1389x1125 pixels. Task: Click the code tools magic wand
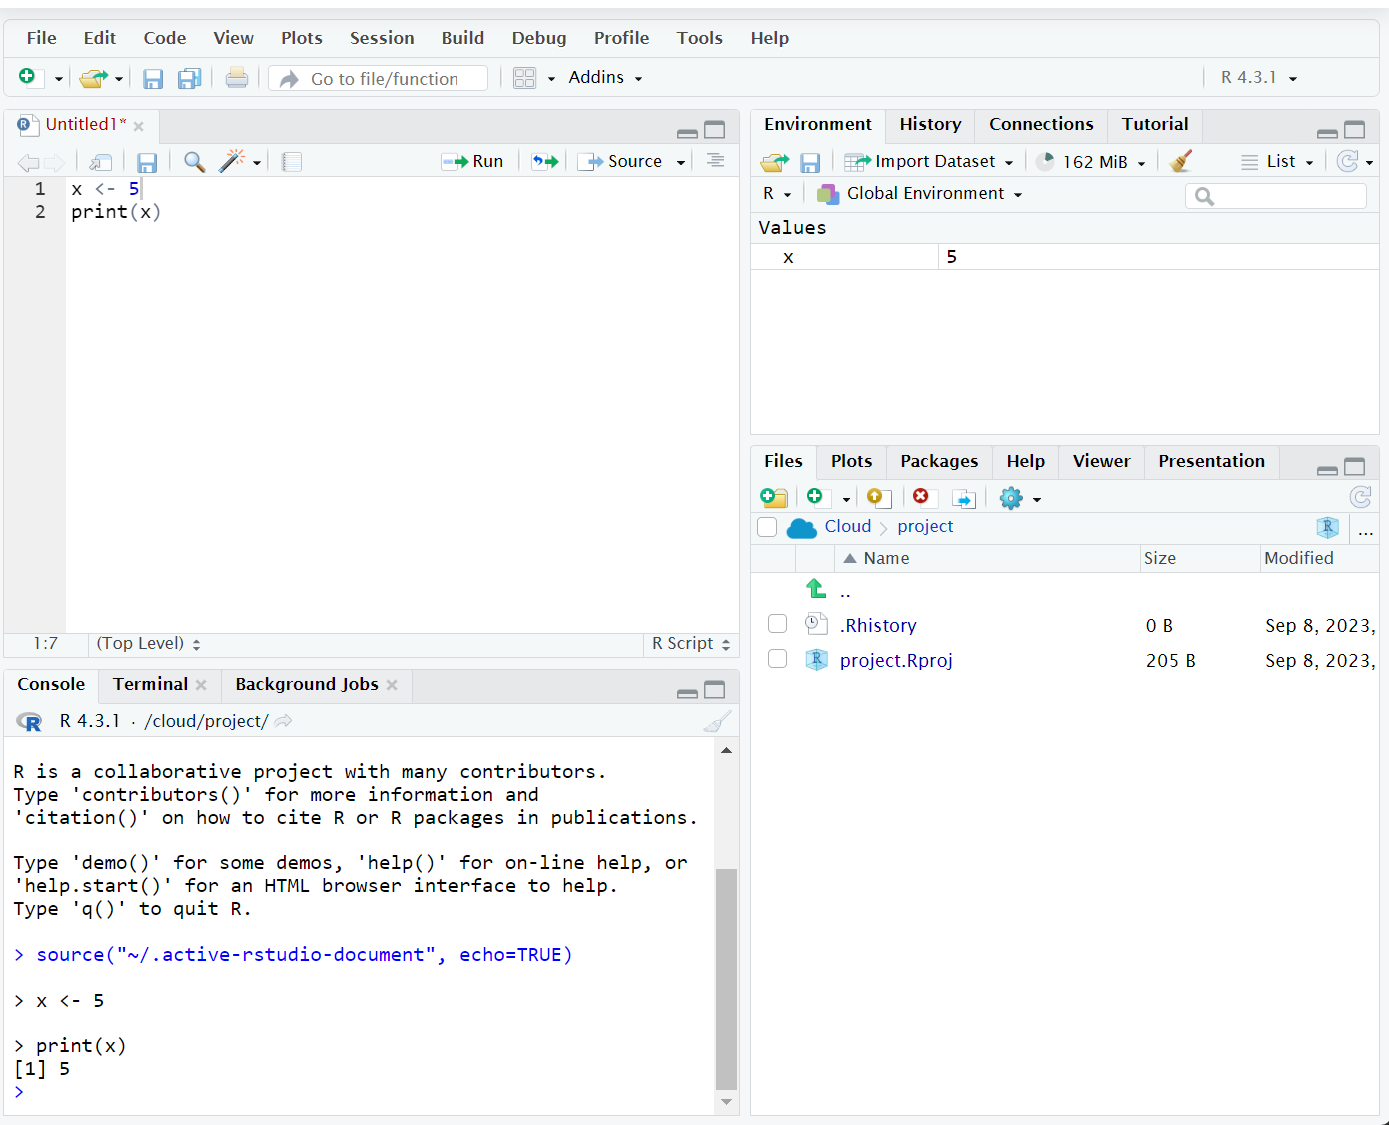coord(232,161)
